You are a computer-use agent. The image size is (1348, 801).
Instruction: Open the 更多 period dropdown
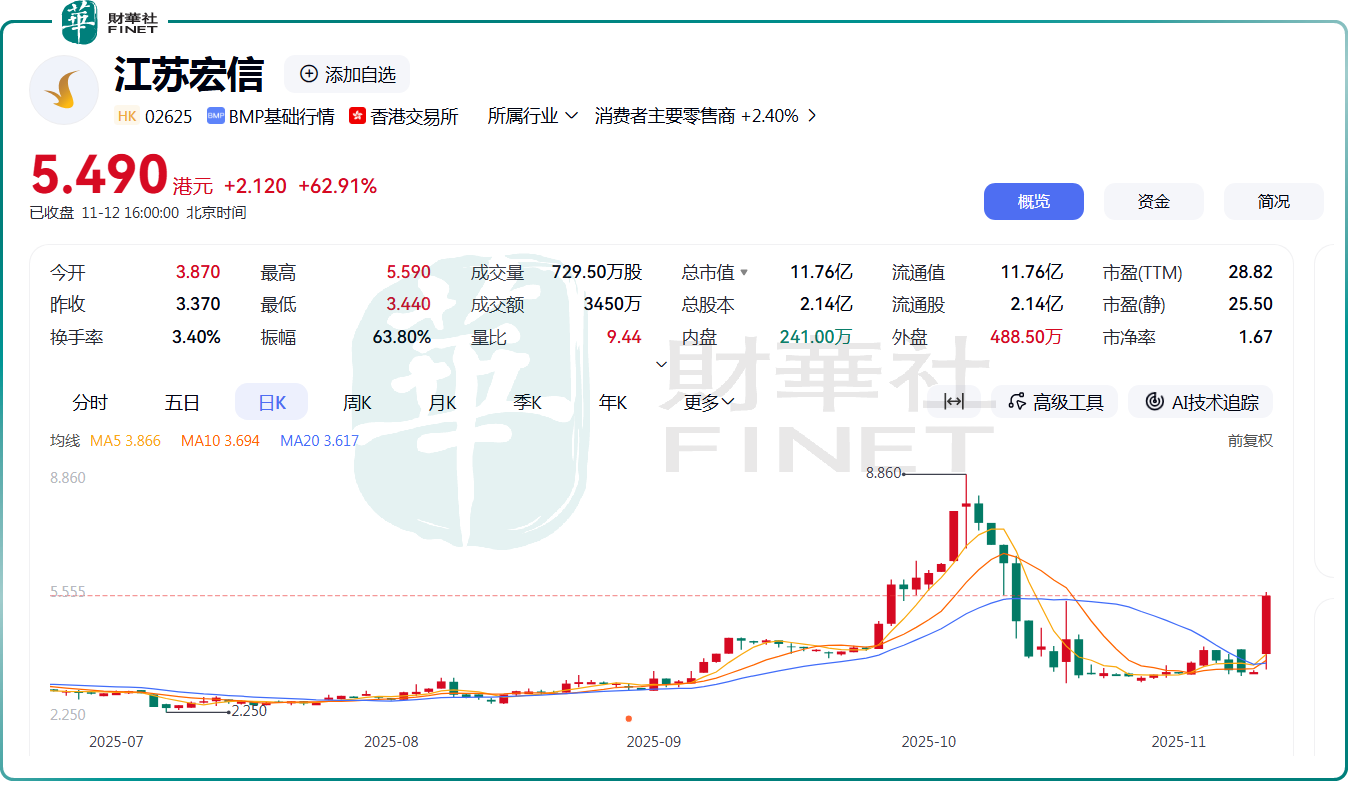[710, 402]
